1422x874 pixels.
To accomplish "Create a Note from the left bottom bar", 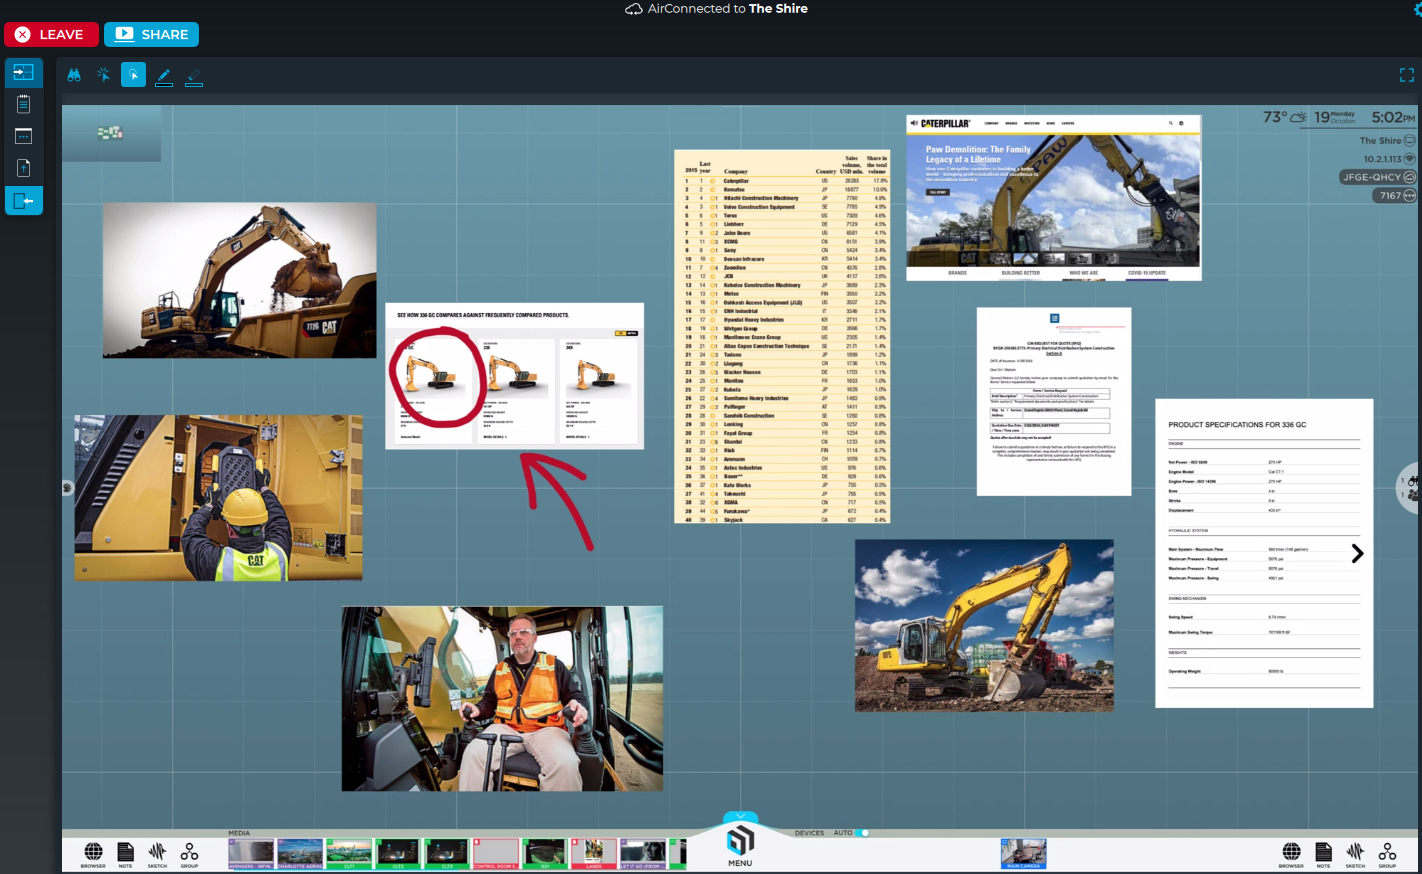I will coord(125,855).
